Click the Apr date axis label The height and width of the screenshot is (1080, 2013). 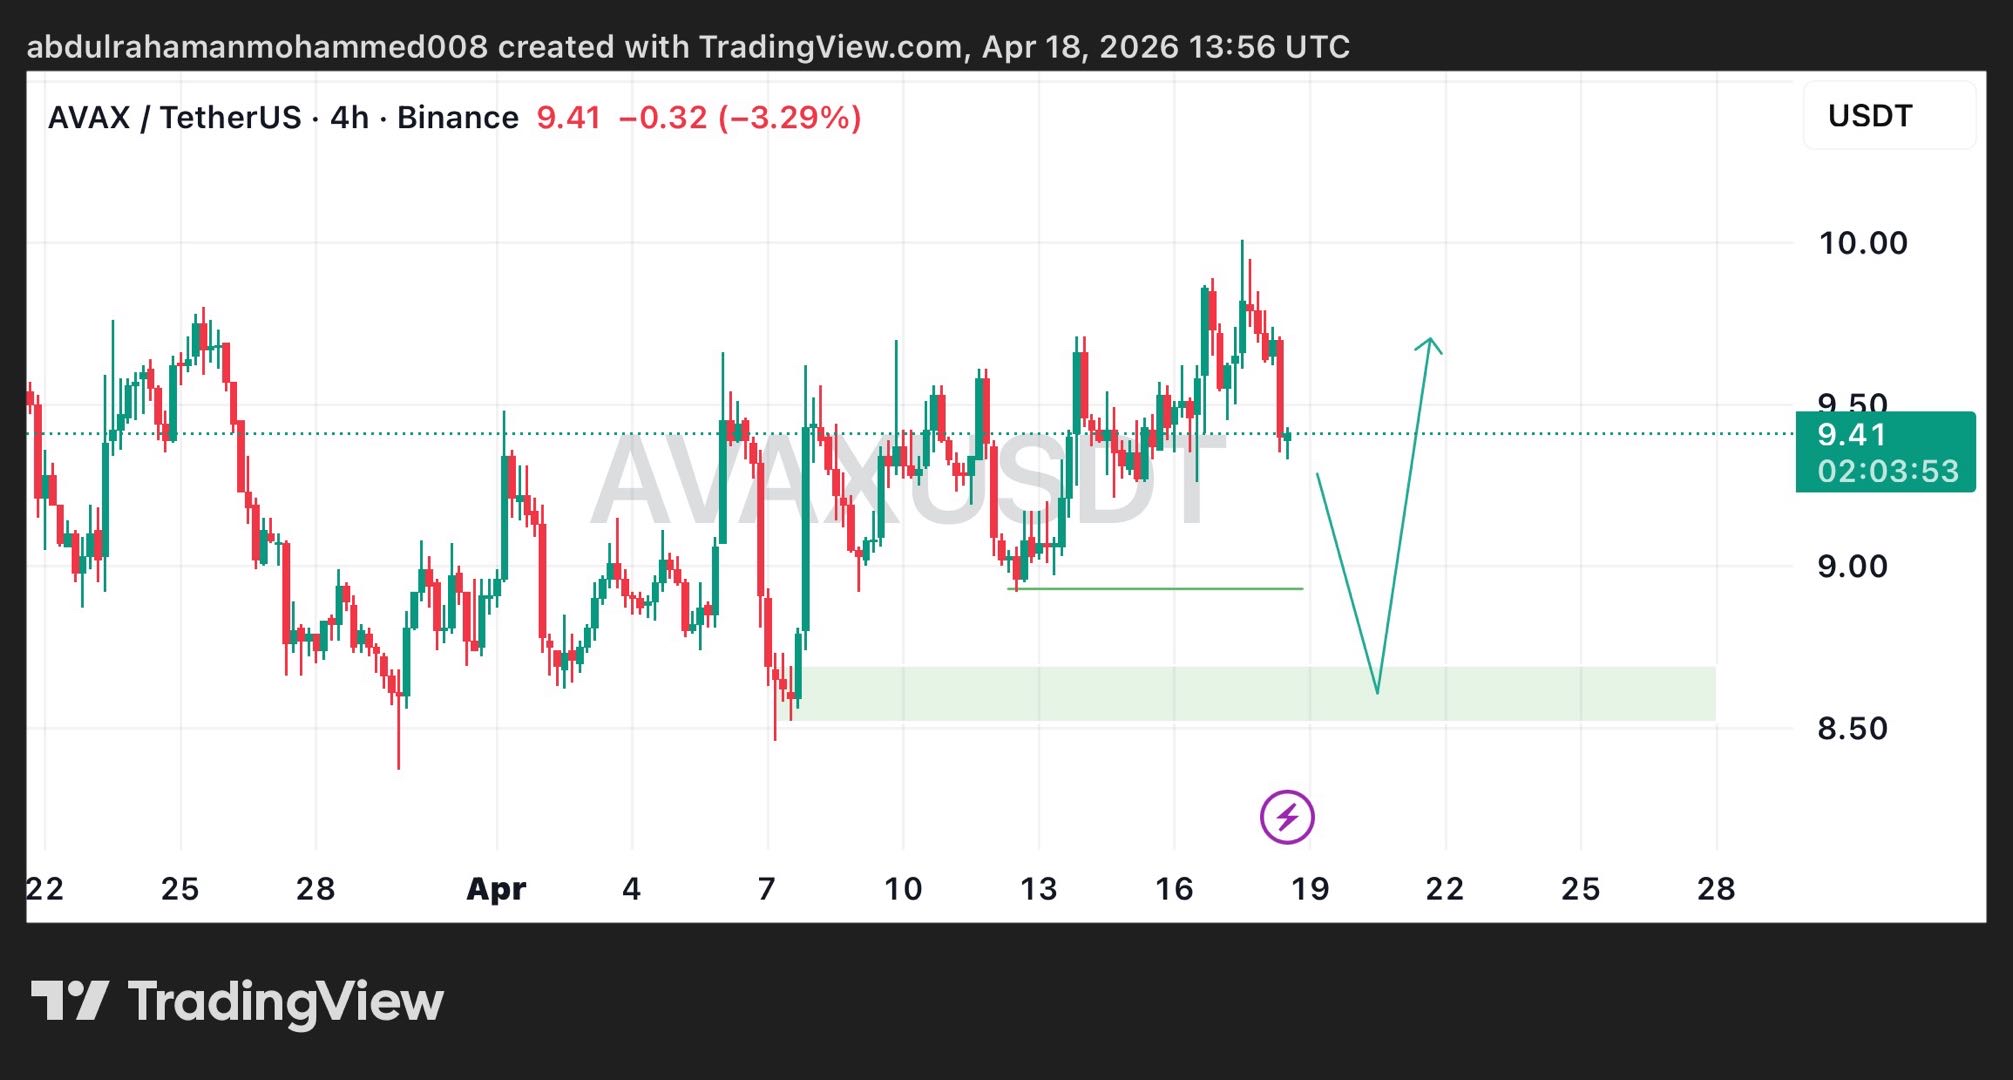[x=496, y=889]
